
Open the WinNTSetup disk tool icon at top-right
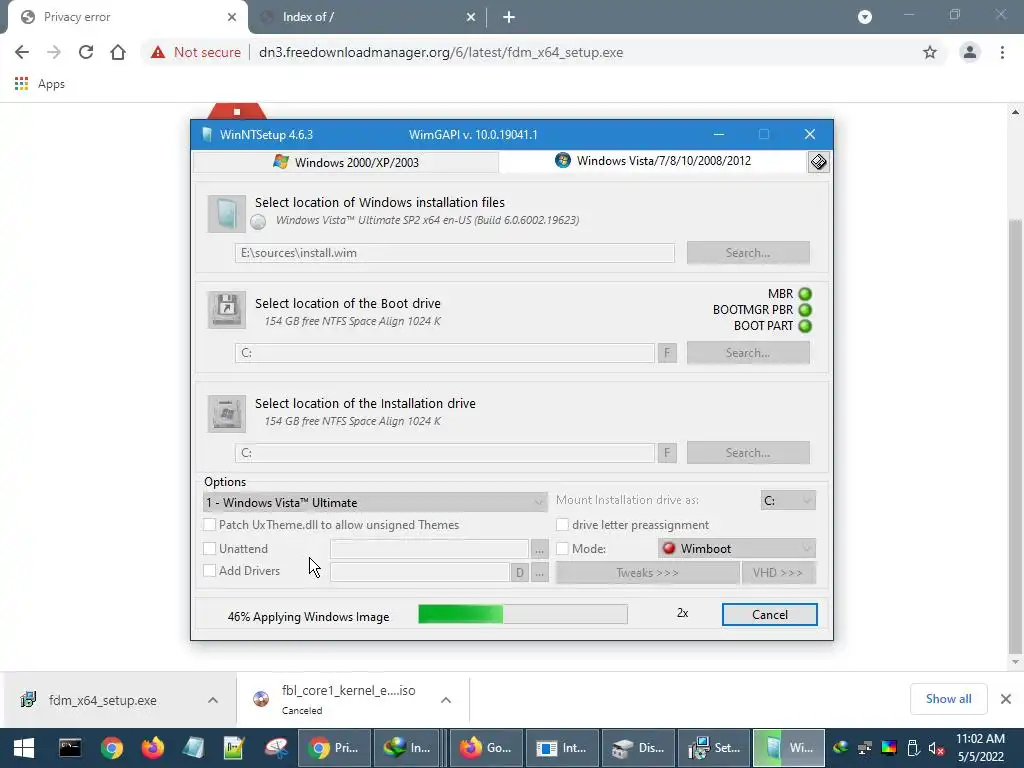(x=818, y=162)
